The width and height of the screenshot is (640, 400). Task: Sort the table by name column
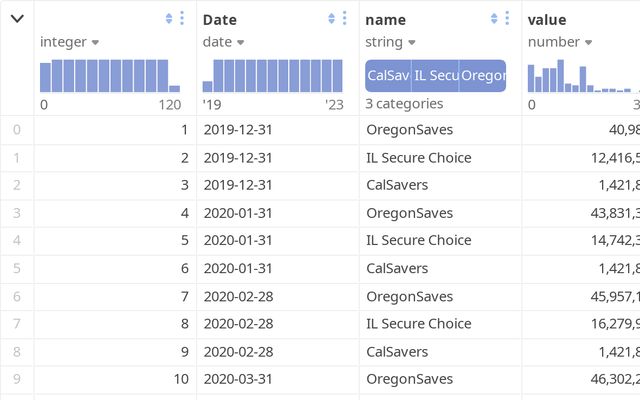click(495, 19)
